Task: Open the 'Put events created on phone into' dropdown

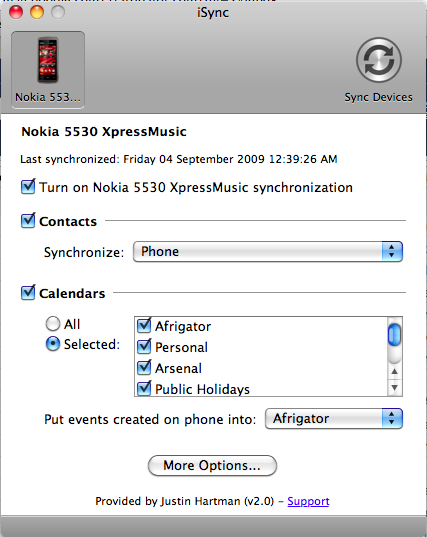Action: [334, 419]
